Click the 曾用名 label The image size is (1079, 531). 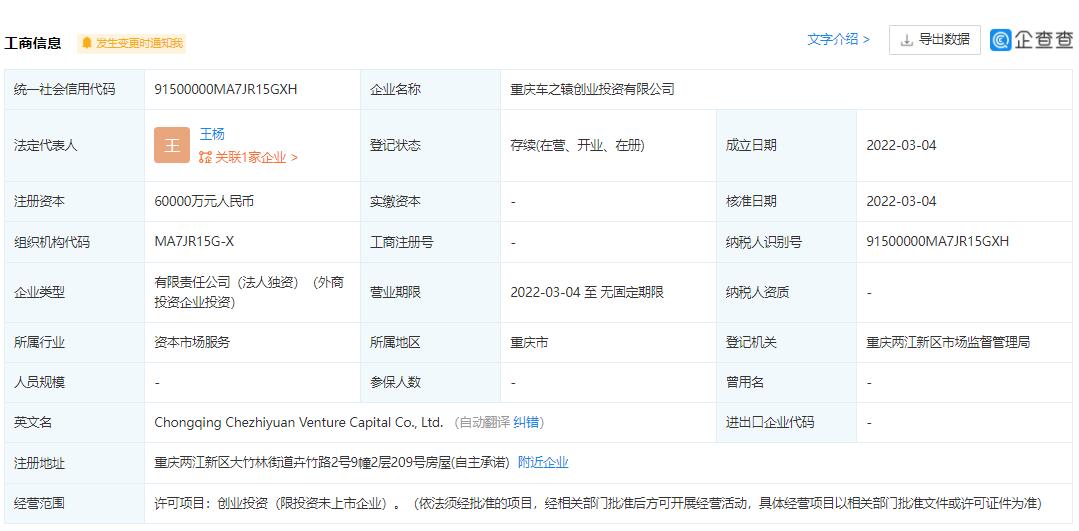point(745,382)
